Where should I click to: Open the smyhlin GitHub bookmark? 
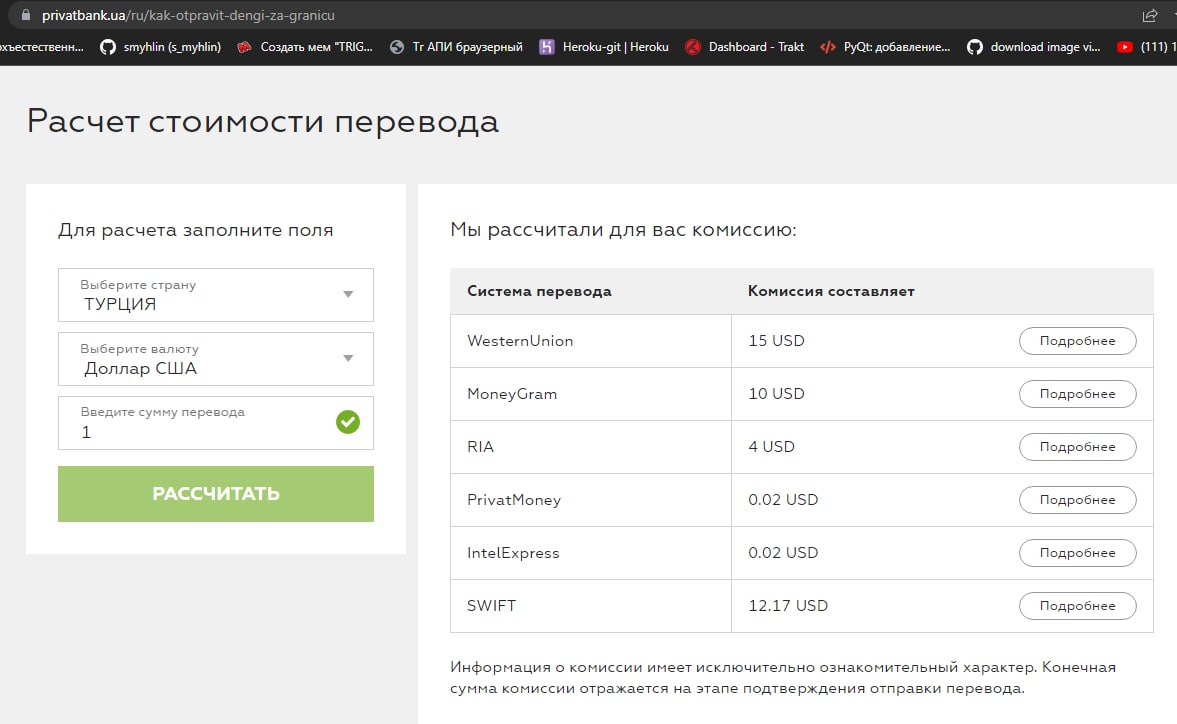tap(164, 46)
